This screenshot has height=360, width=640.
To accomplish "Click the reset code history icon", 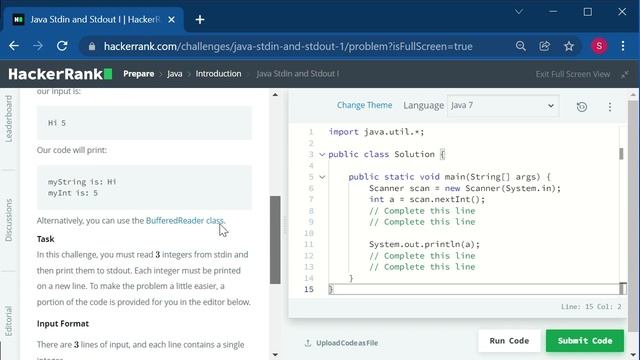I will point(582,107).
